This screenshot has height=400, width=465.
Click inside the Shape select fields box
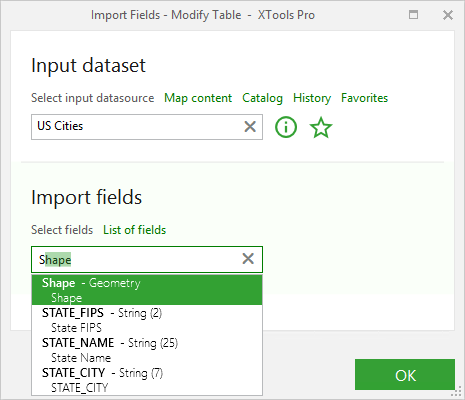137,259
